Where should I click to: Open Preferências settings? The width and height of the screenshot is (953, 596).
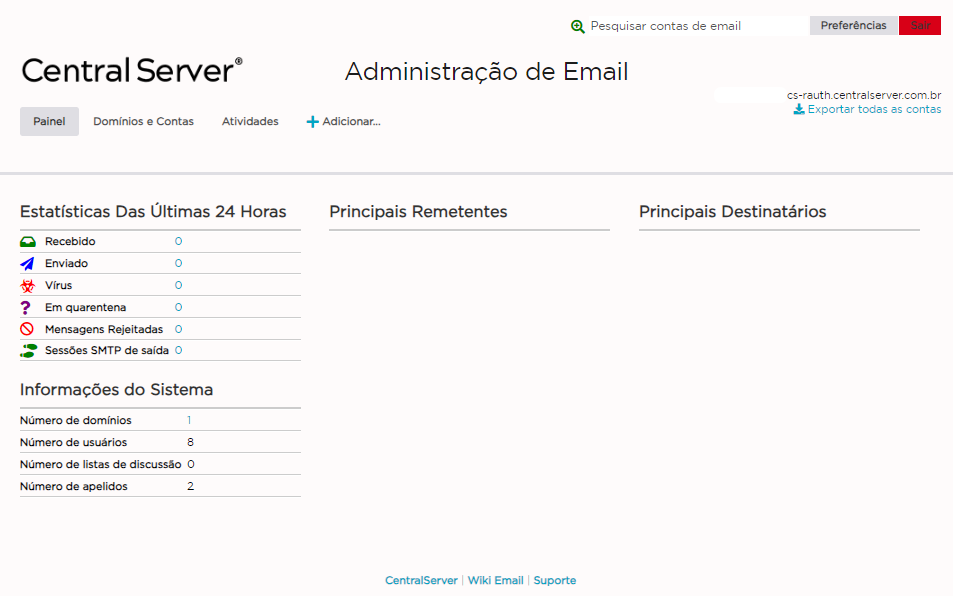[853, 26]
